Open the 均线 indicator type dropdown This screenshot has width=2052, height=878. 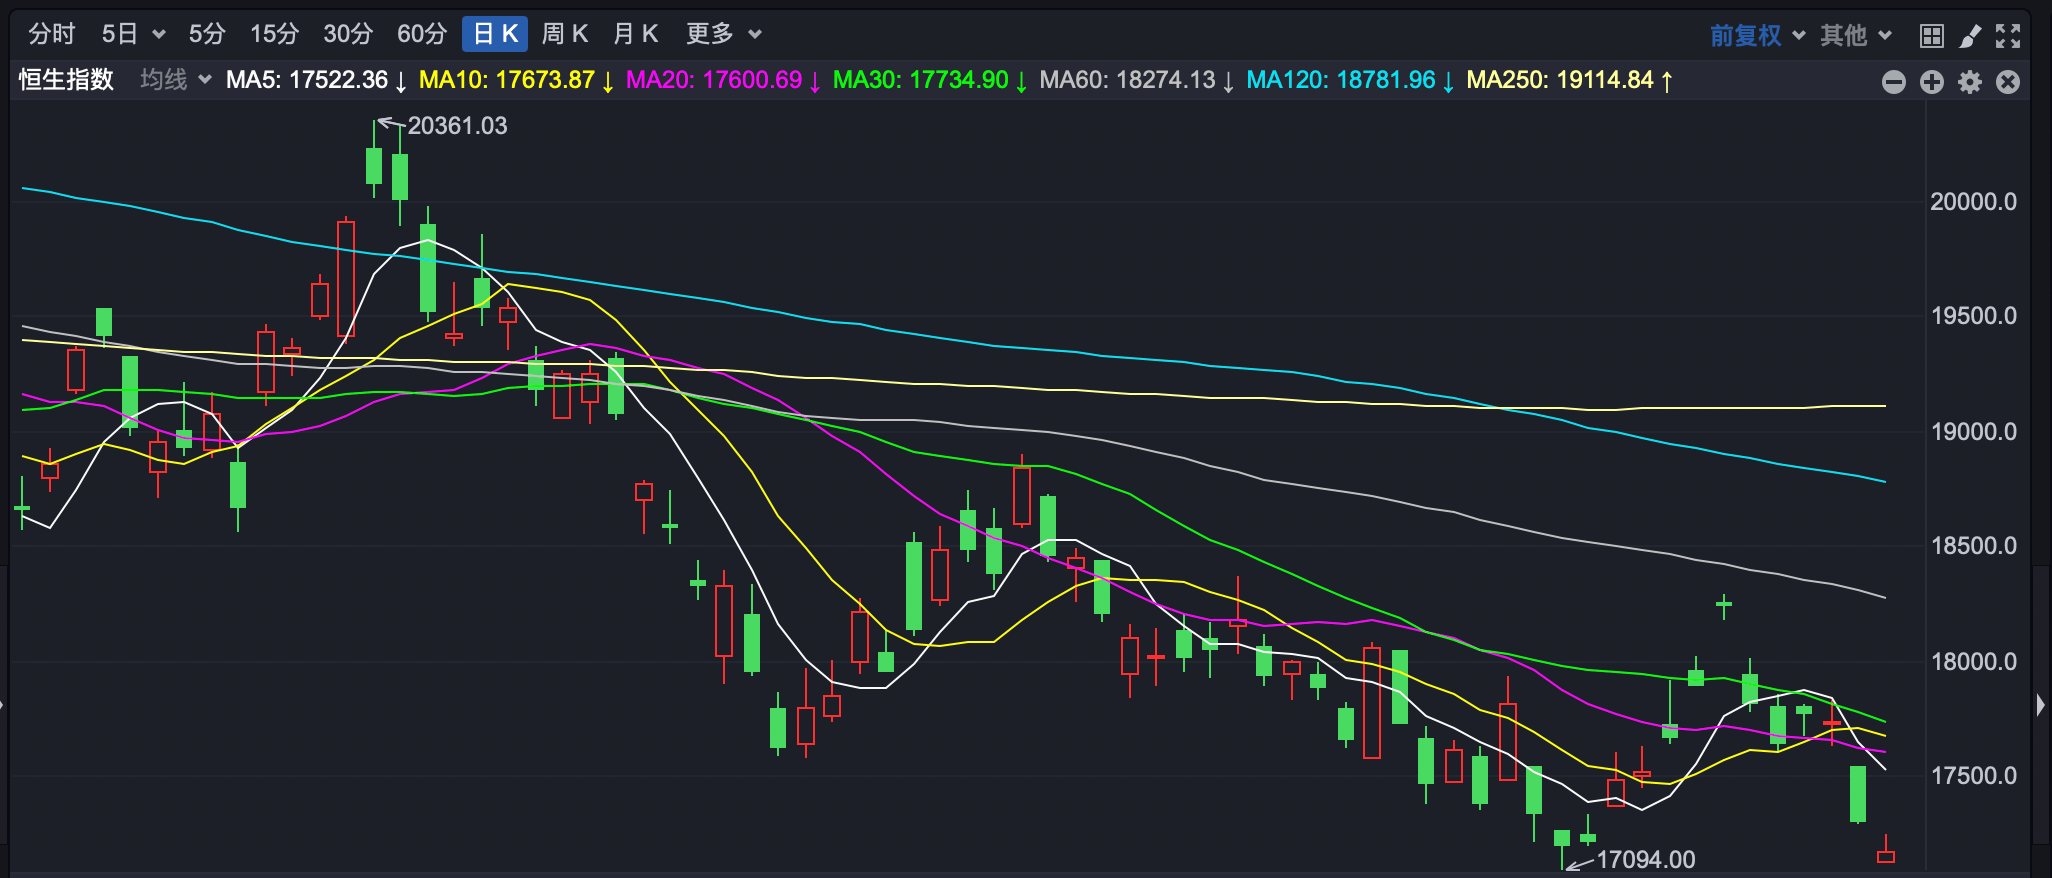pyautogui.click(x=176, y=80)
